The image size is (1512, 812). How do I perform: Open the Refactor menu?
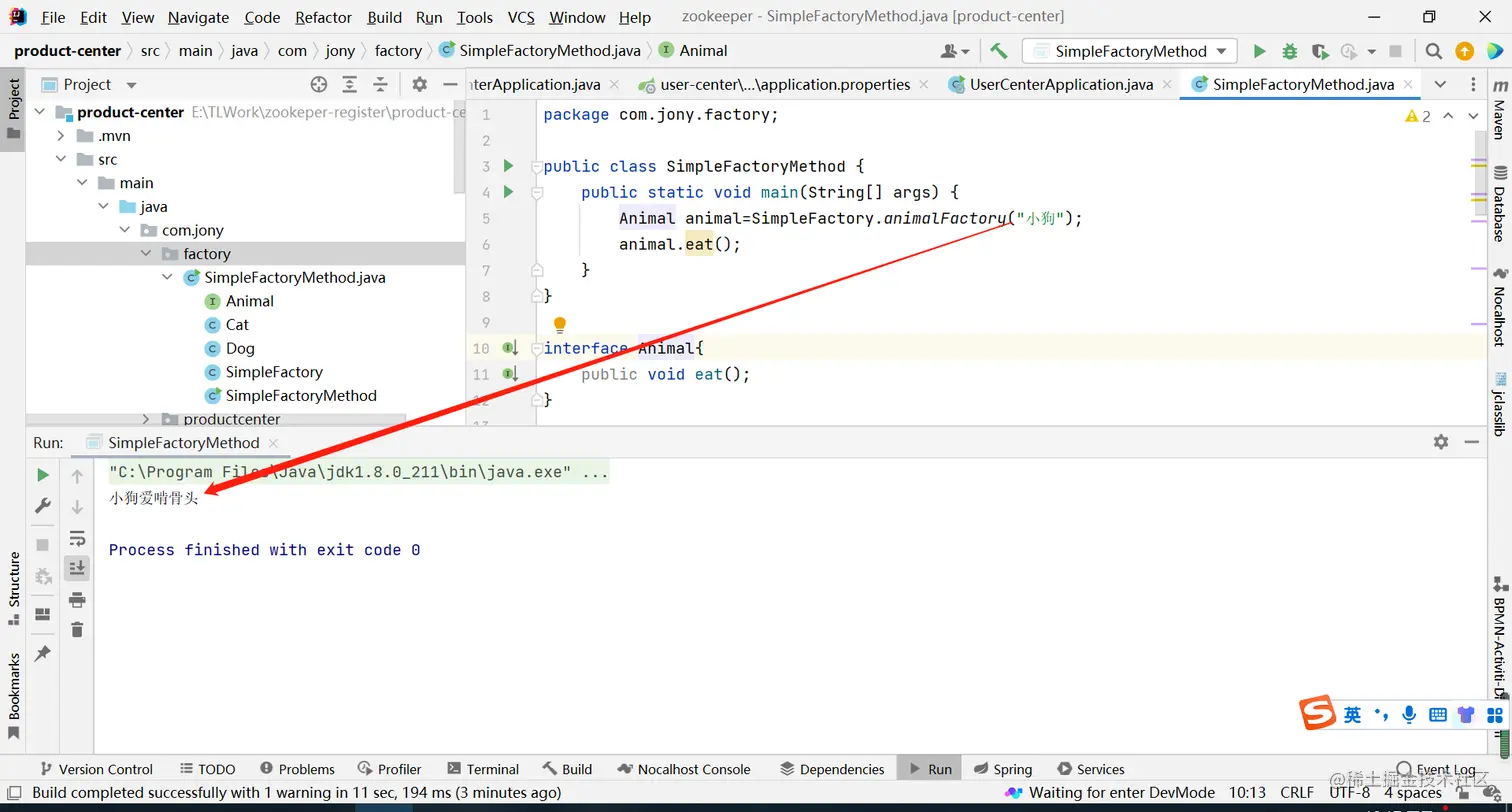pos(323,17)
